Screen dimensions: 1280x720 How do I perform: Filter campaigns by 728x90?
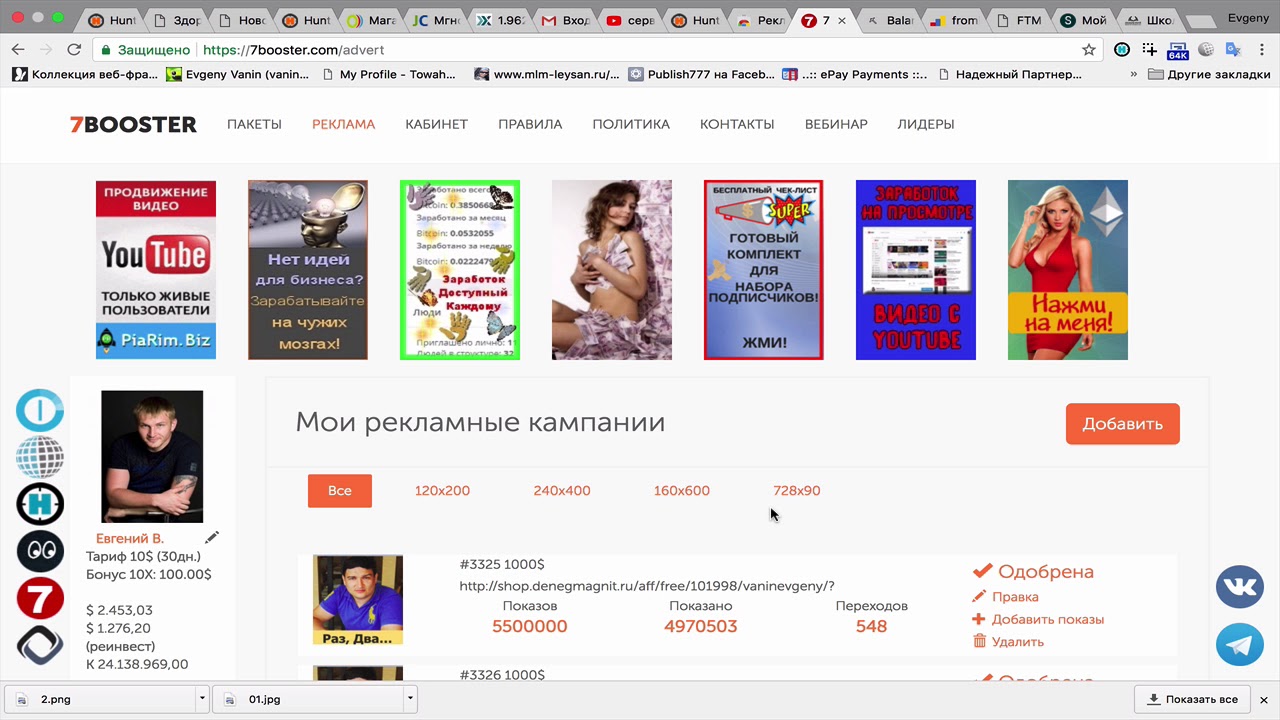pyautogui.click(x=797, y=490)
